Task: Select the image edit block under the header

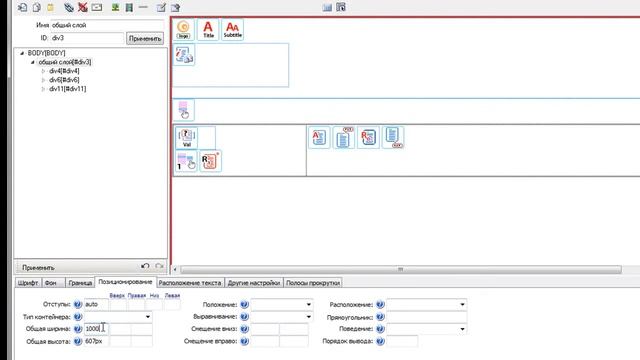Action: click(184, 55)
